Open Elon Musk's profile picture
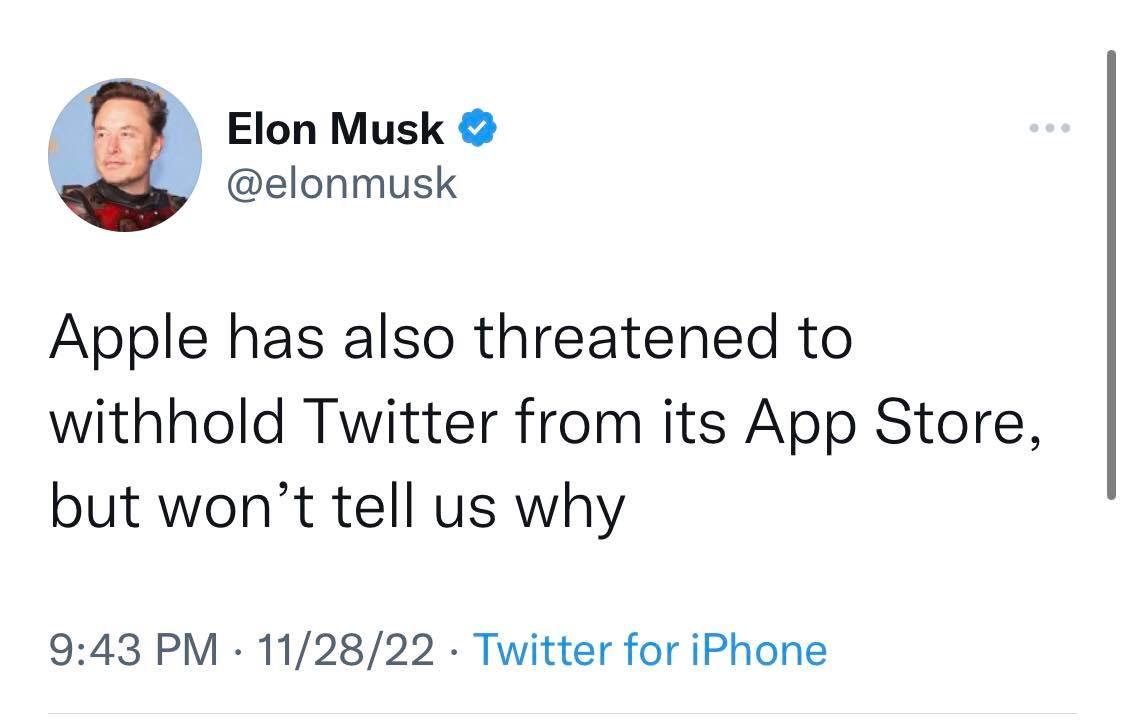Image resolution: width=1125 pixels, height=728 pixels. coord(124,155)
